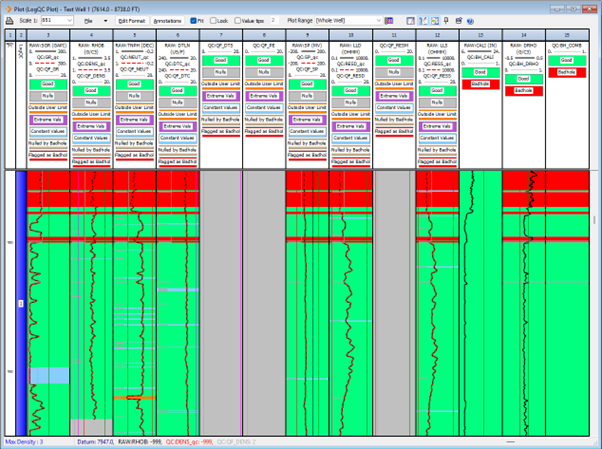Click the depth arrows toolbar icon

pos(423,21)
